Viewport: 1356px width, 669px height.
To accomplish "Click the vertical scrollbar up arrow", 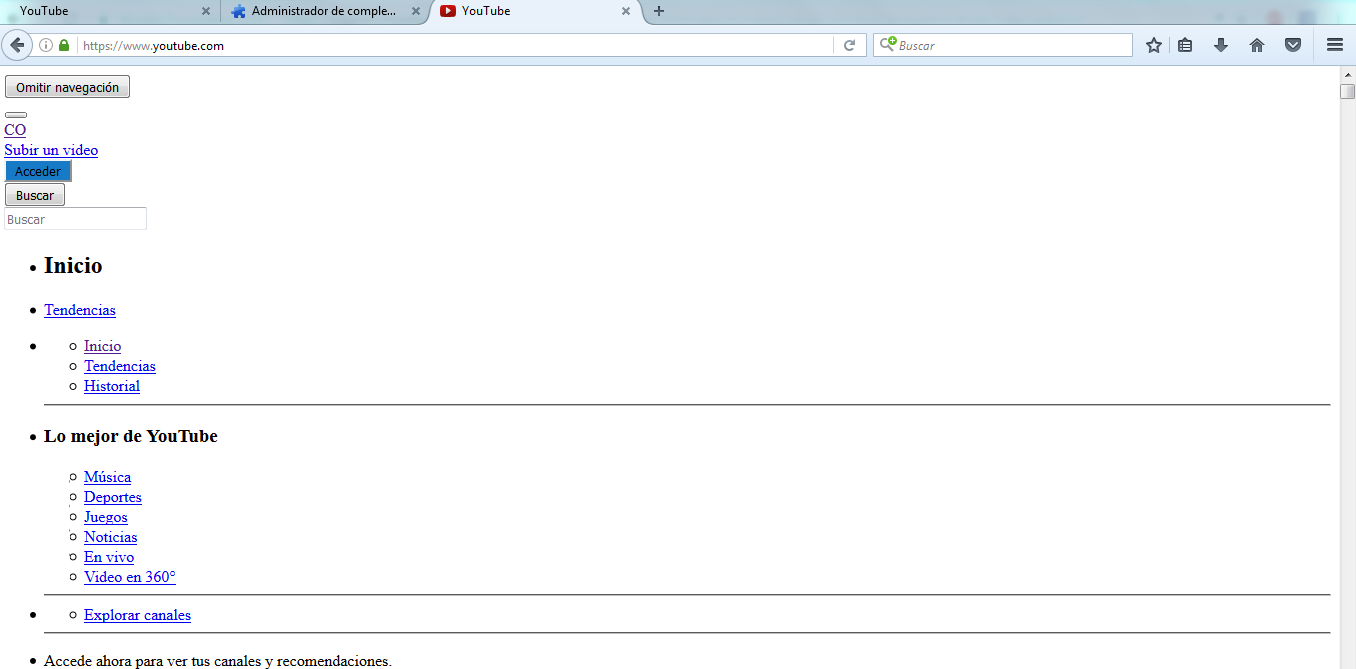I will pos(1348,75).
